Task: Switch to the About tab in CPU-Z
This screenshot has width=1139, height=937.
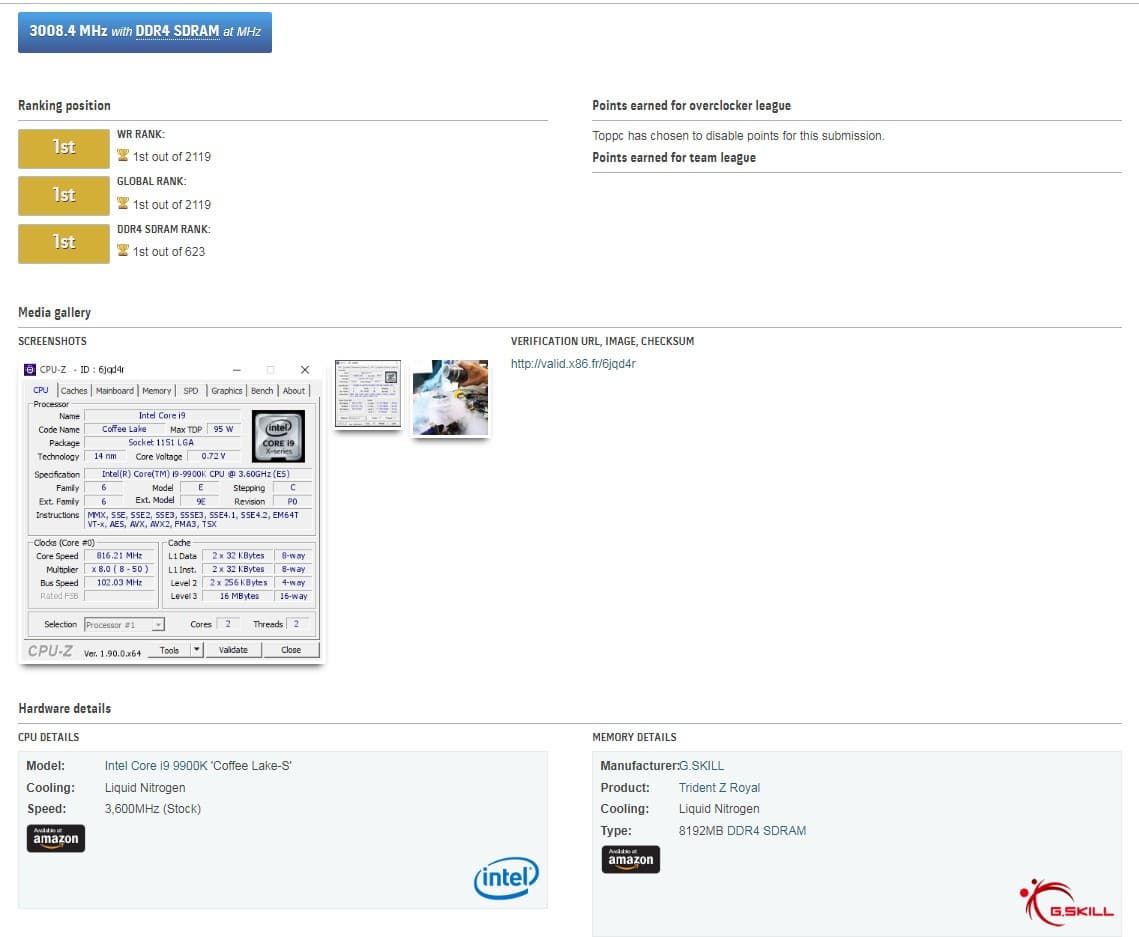Action: [294, 391]
